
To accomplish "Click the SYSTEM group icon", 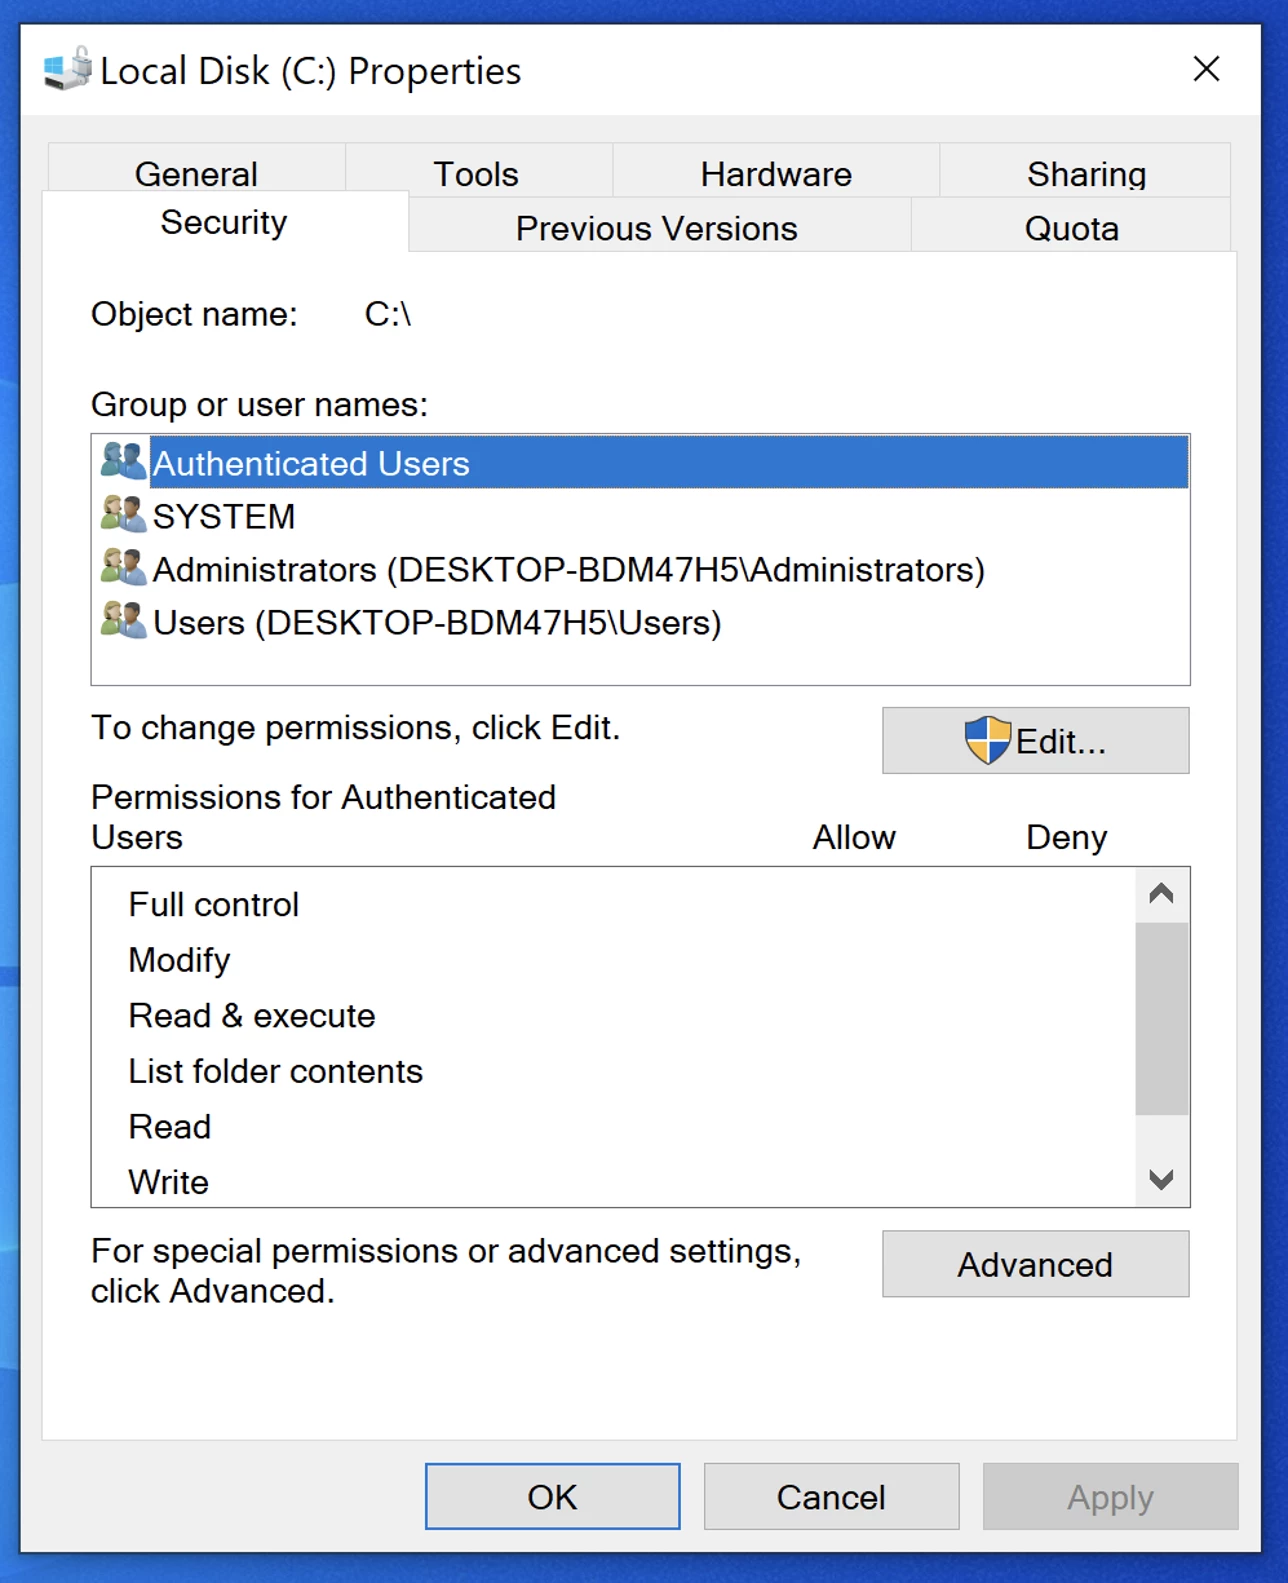I will (x=123, y=514).
